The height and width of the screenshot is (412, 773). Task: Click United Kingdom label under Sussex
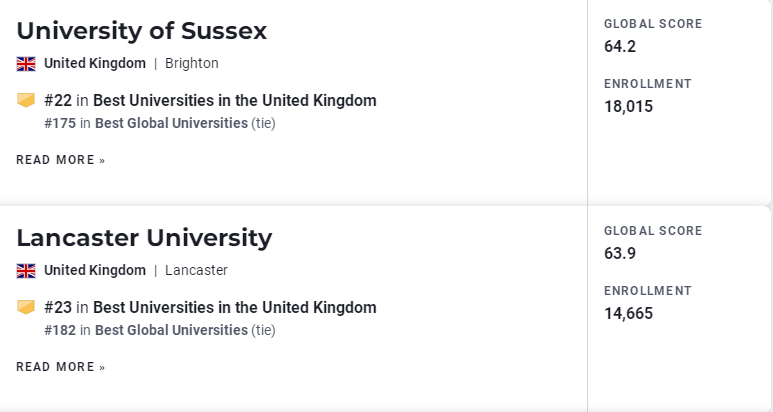(x=95, y=64)
